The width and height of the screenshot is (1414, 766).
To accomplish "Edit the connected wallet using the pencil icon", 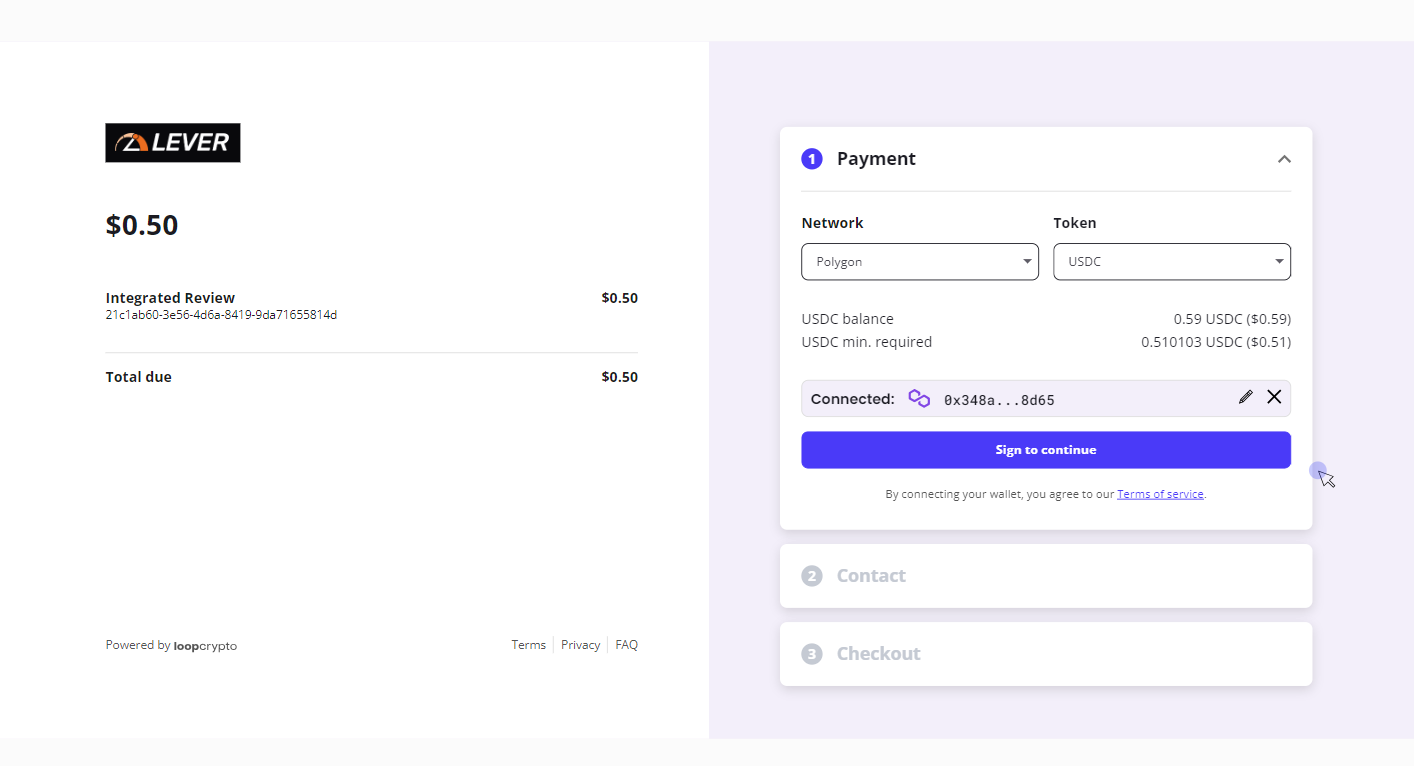I will 1245,397.
